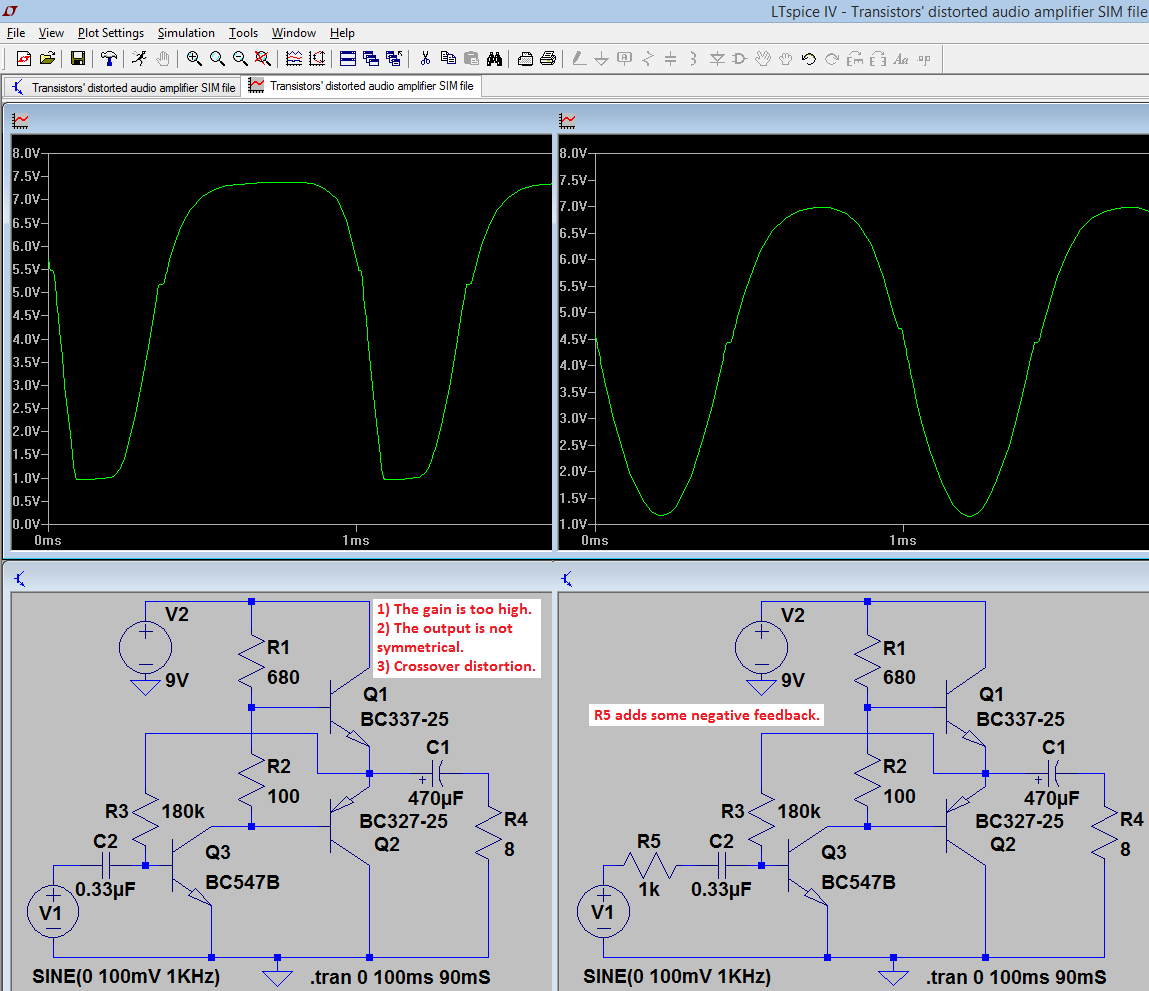The width and height of the screenshot is (1149, 991).
Task: Open the Plot Settings menu
Action: pyautogui.click(x=111, y=33)
